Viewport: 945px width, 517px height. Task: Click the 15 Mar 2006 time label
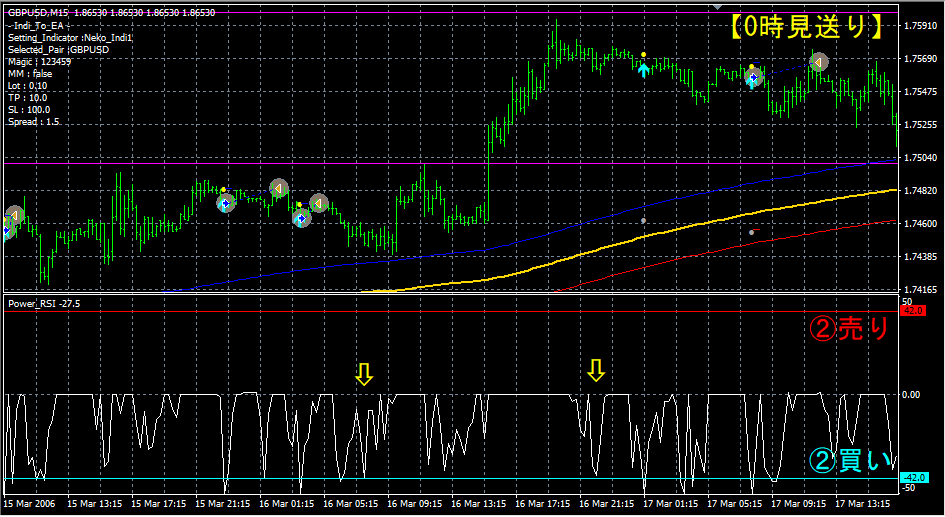click(x=29, y=504)
